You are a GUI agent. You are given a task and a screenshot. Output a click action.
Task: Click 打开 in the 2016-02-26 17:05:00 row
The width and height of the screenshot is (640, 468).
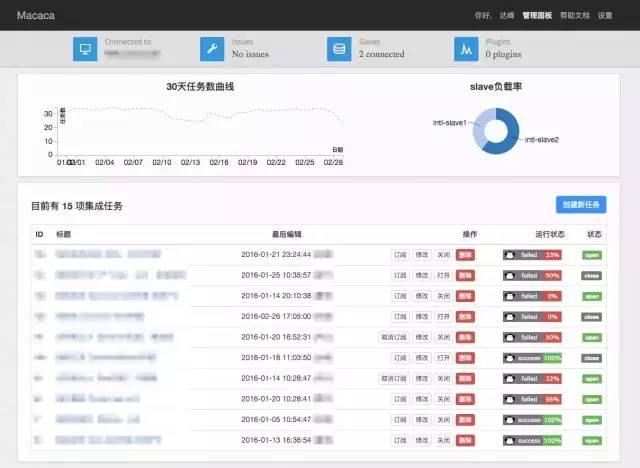coord(443,317)
